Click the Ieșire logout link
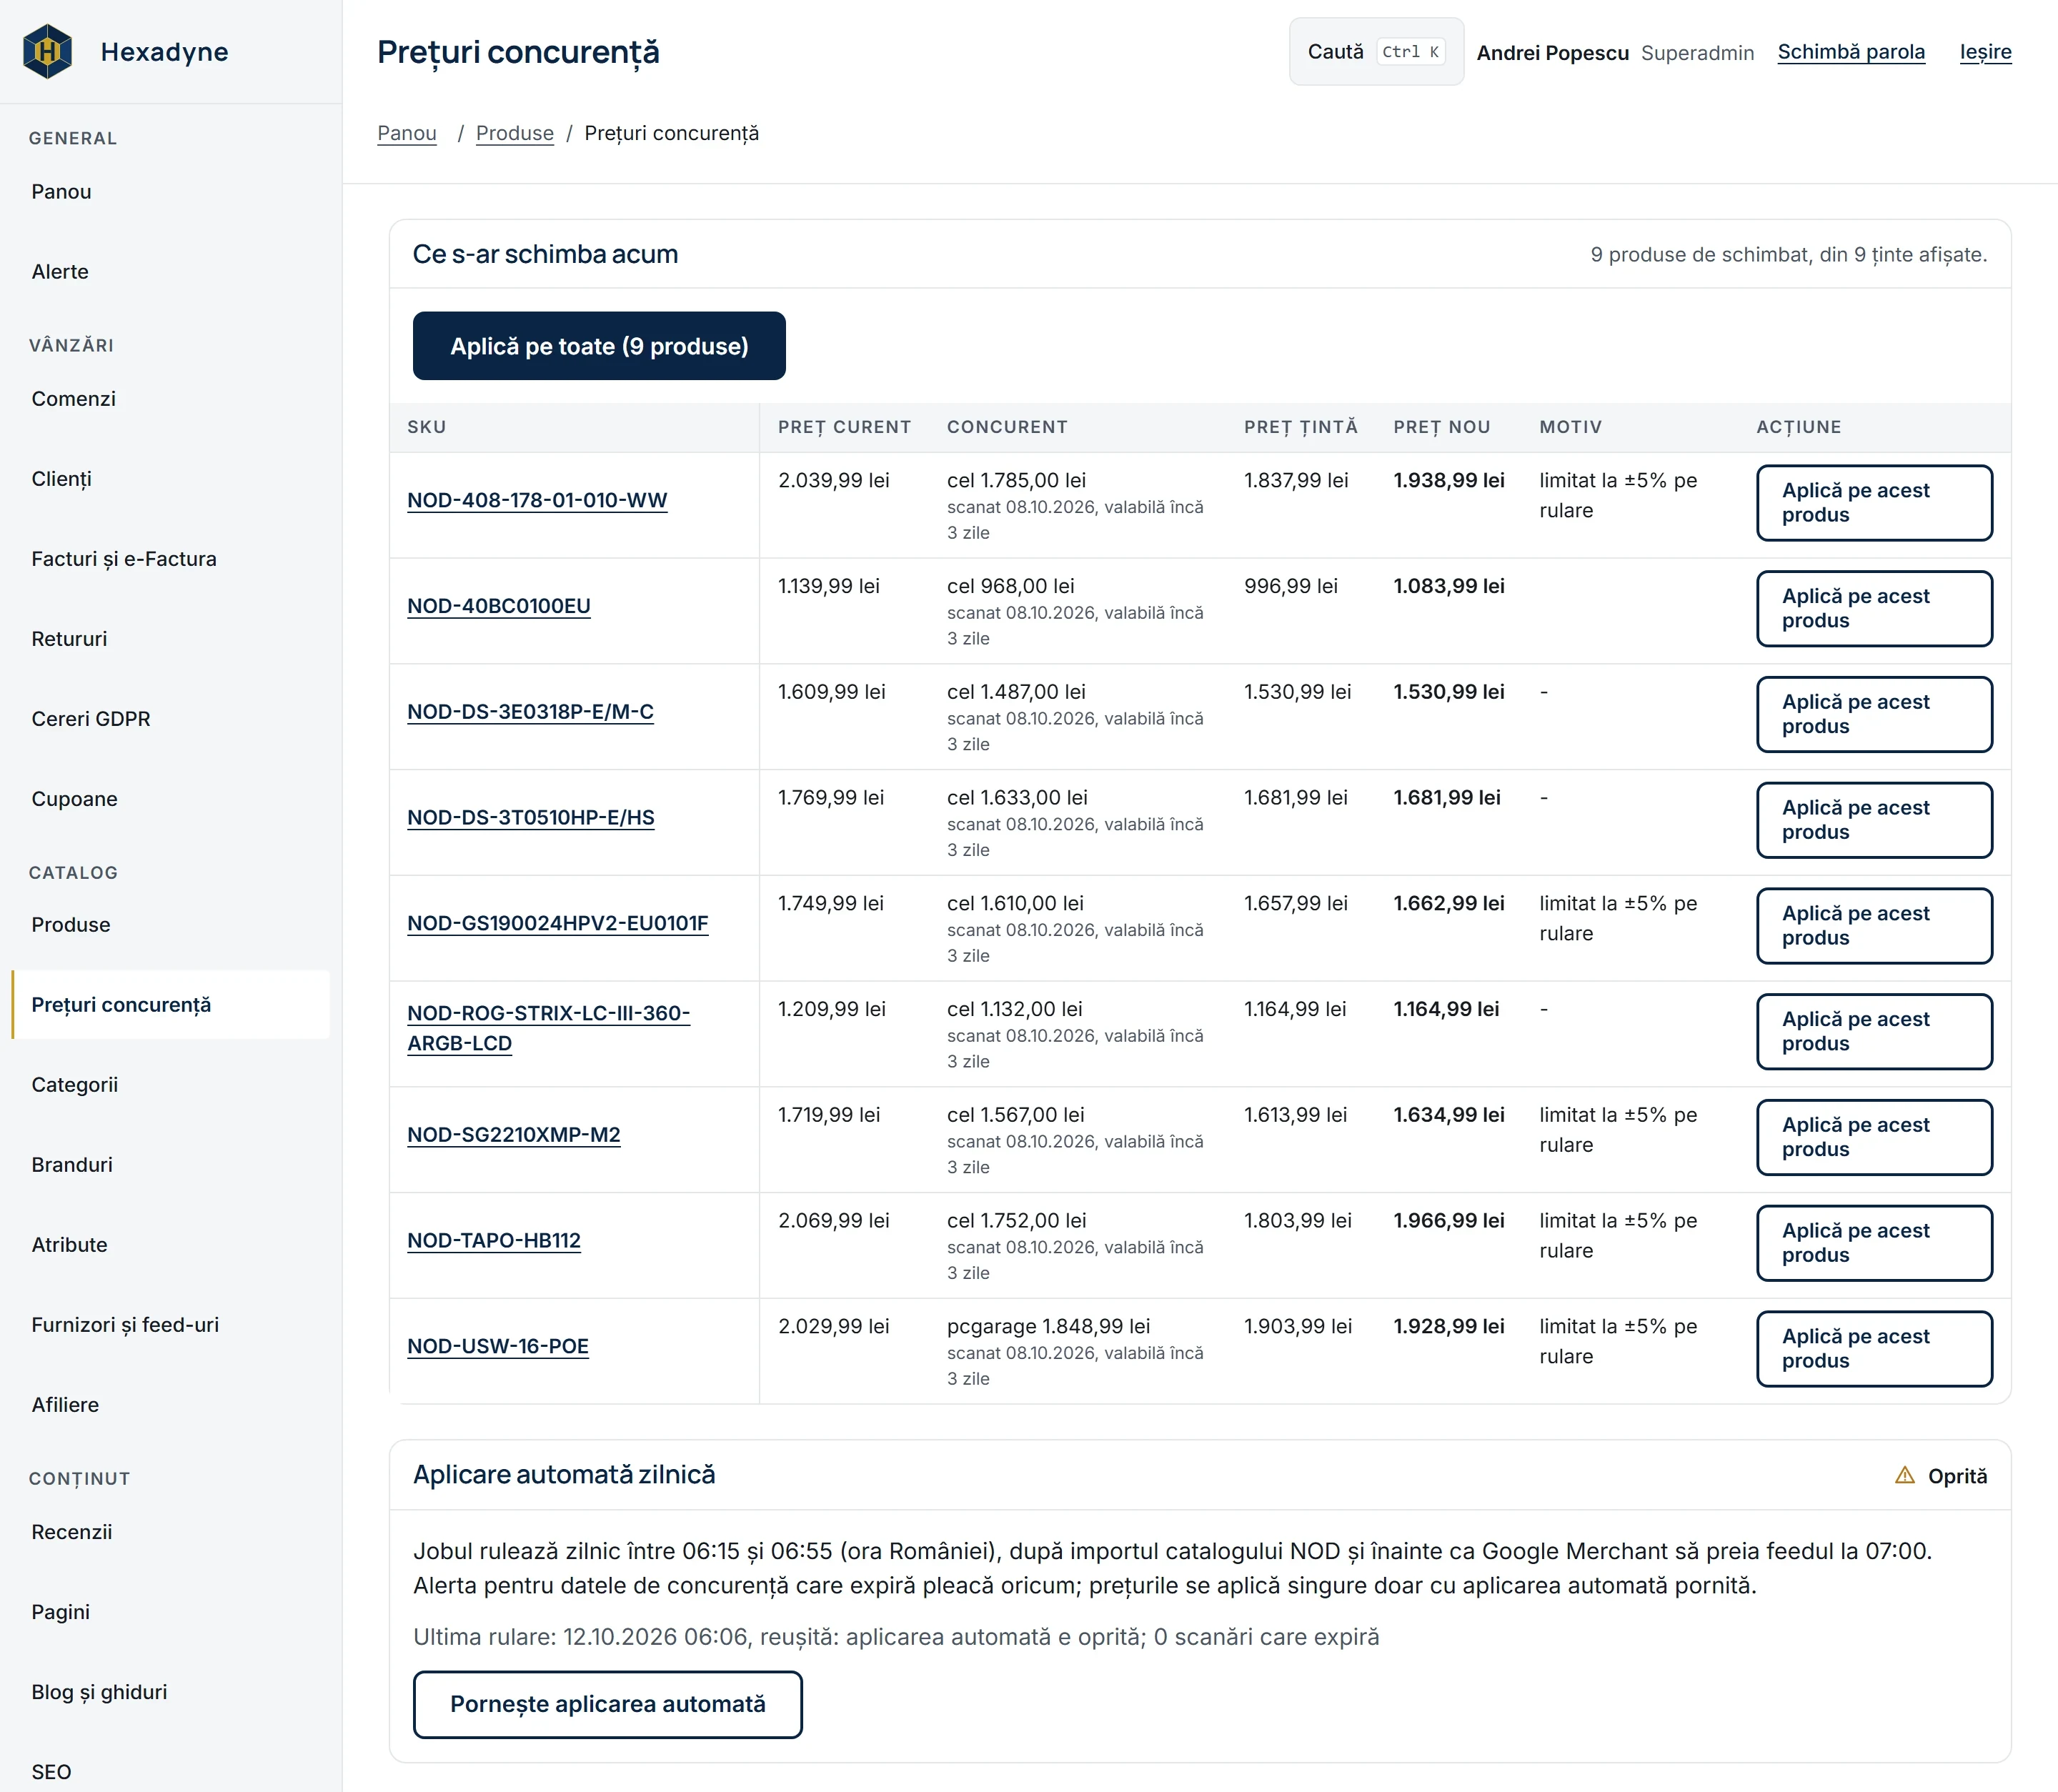The image size is (2058, 1792). 1985,52
